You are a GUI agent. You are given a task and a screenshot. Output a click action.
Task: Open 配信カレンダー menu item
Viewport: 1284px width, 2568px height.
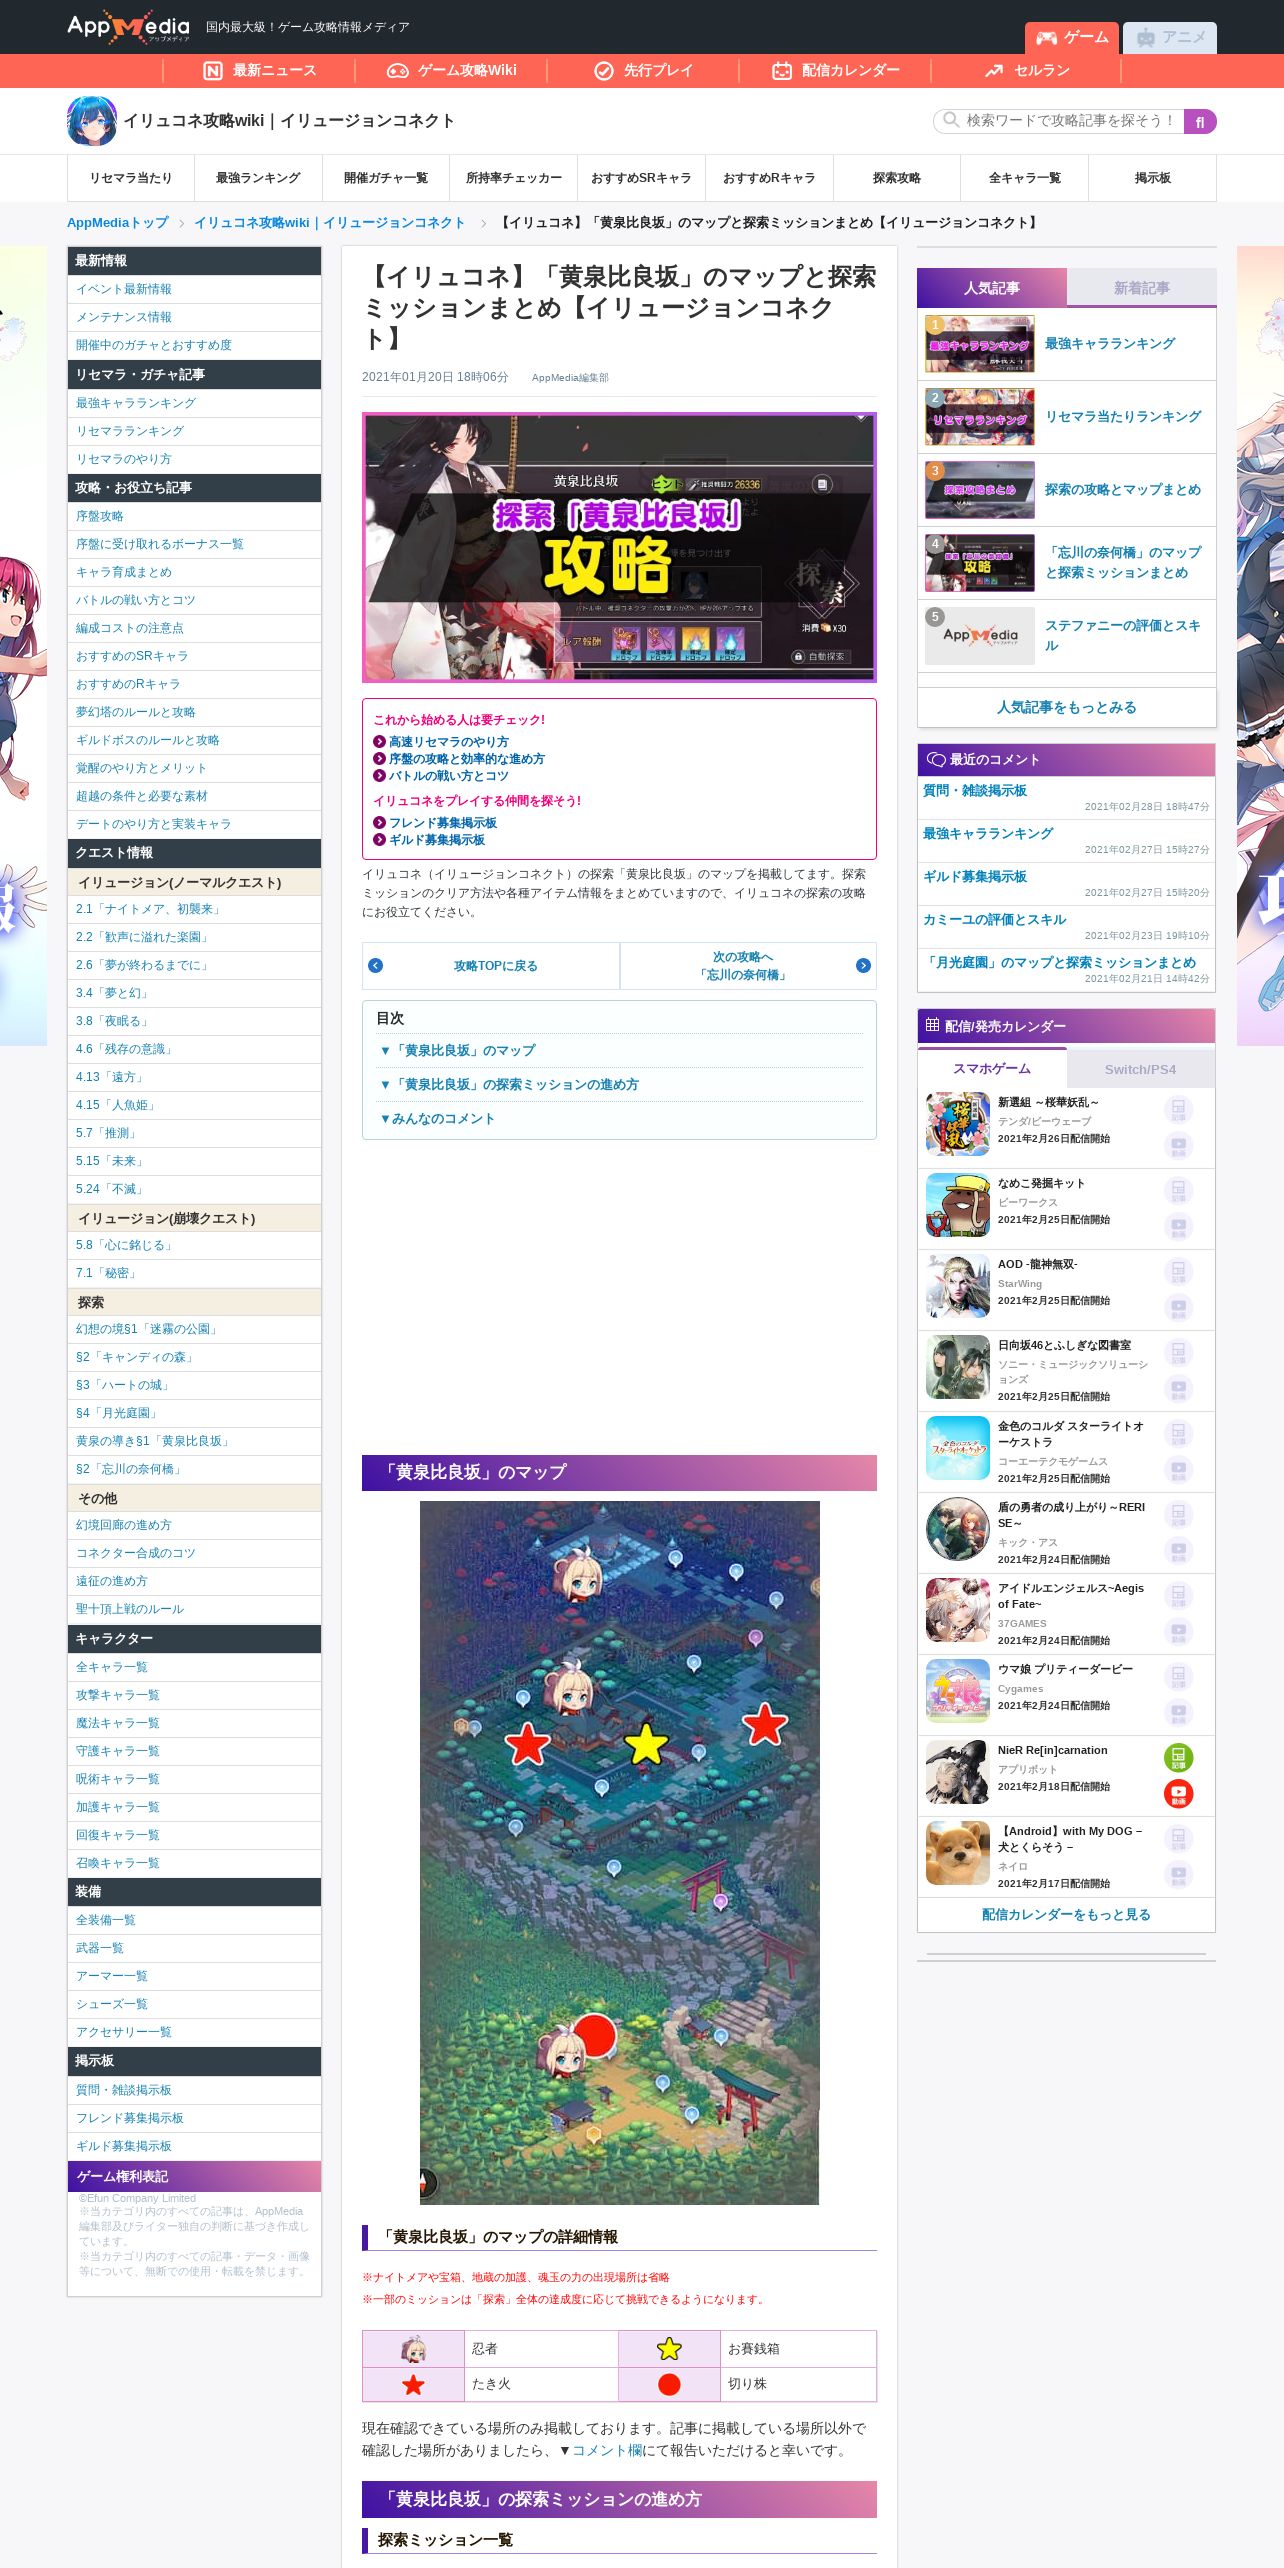[x=835, y=70]
